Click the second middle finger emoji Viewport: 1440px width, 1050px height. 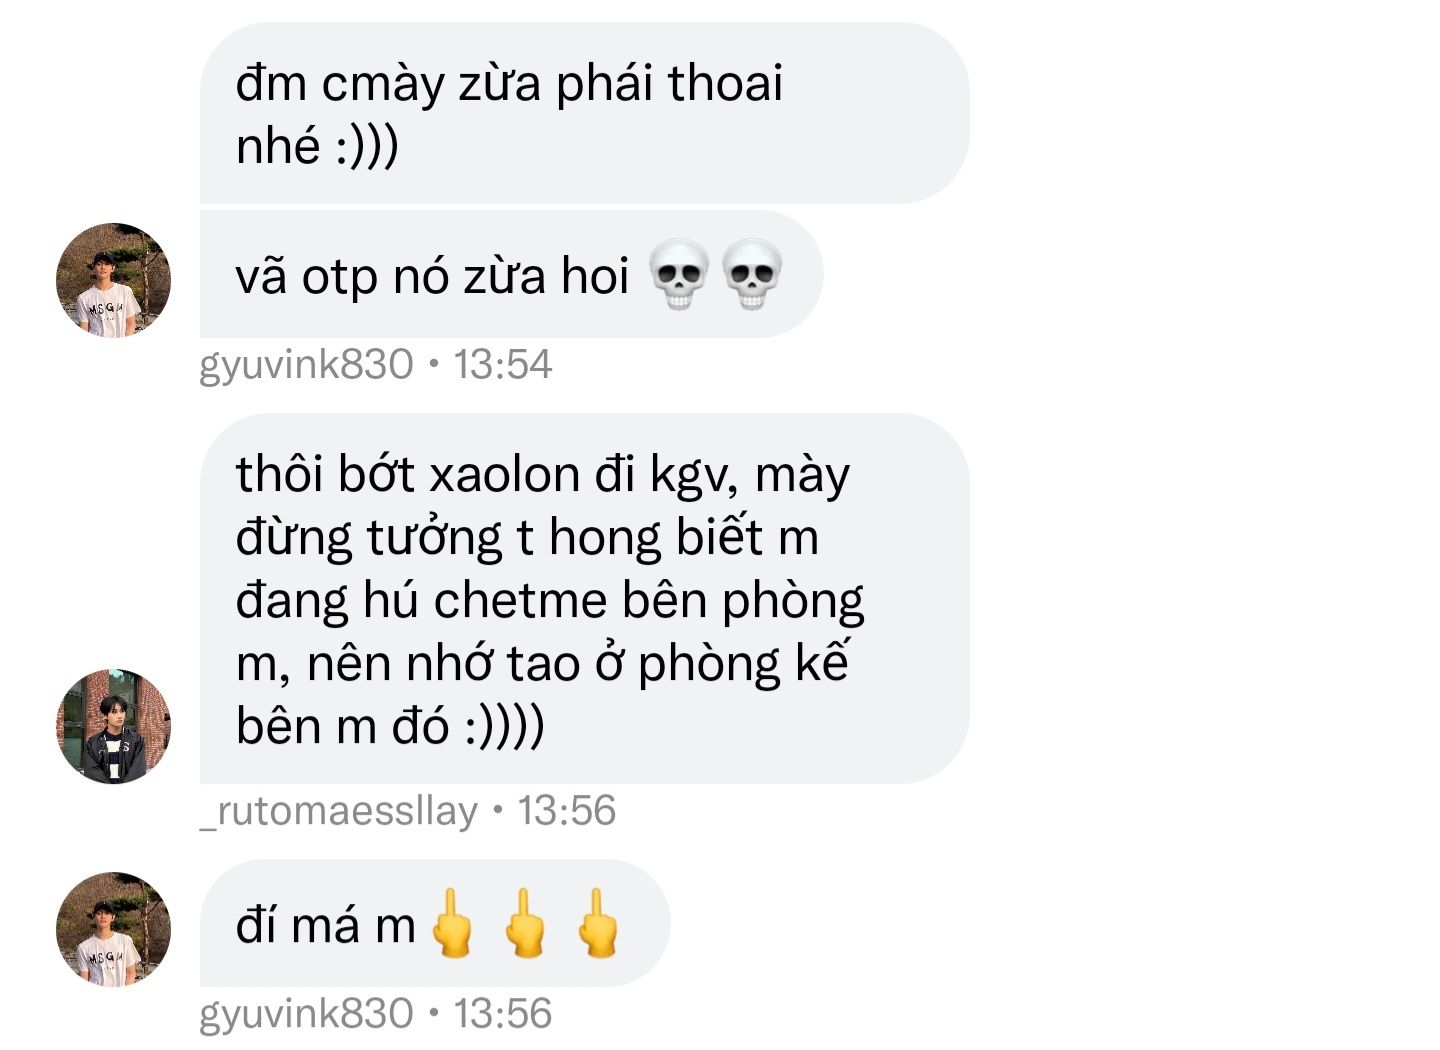525,923
